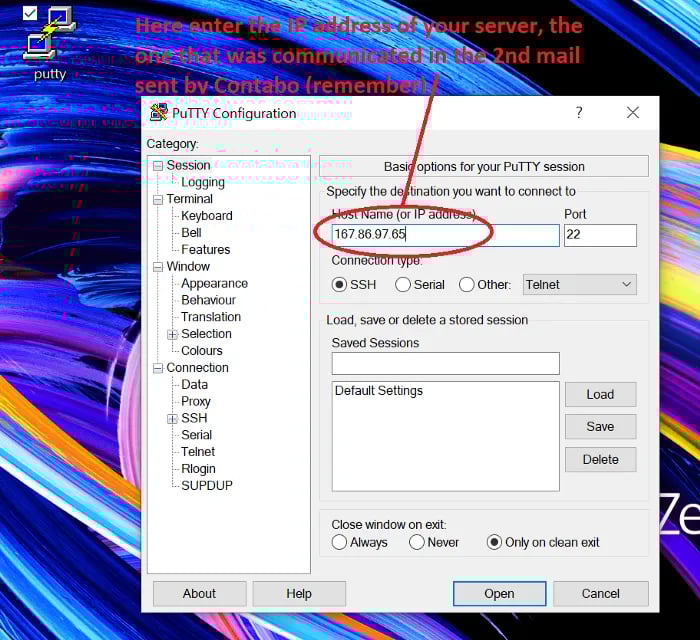The height and width of the screenshot is (640, 700).
Task: Open the Behaviour settings category
Action: point(208,300)
